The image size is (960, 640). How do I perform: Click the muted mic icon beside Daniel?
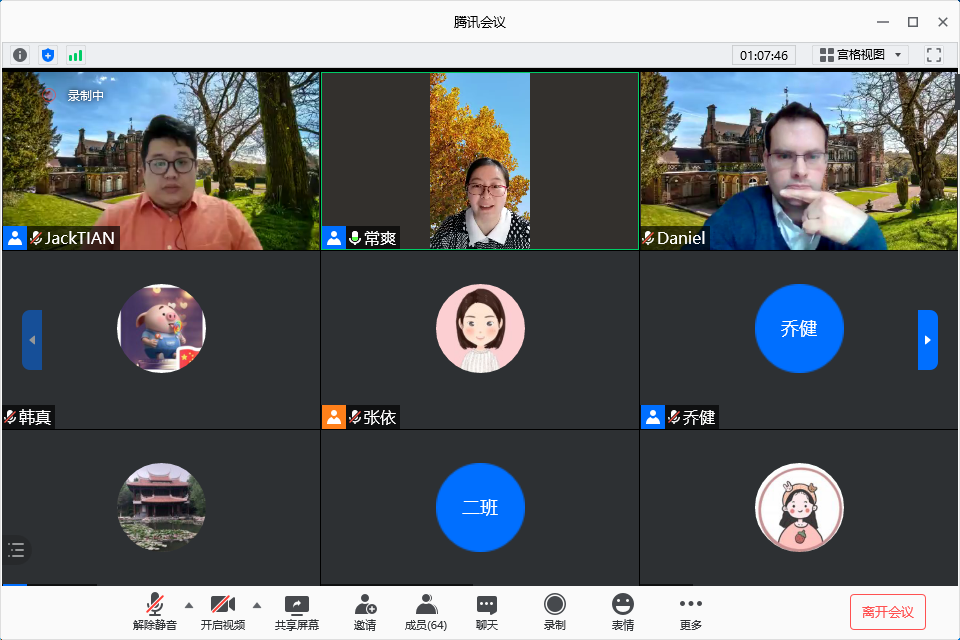coord(648,238)
